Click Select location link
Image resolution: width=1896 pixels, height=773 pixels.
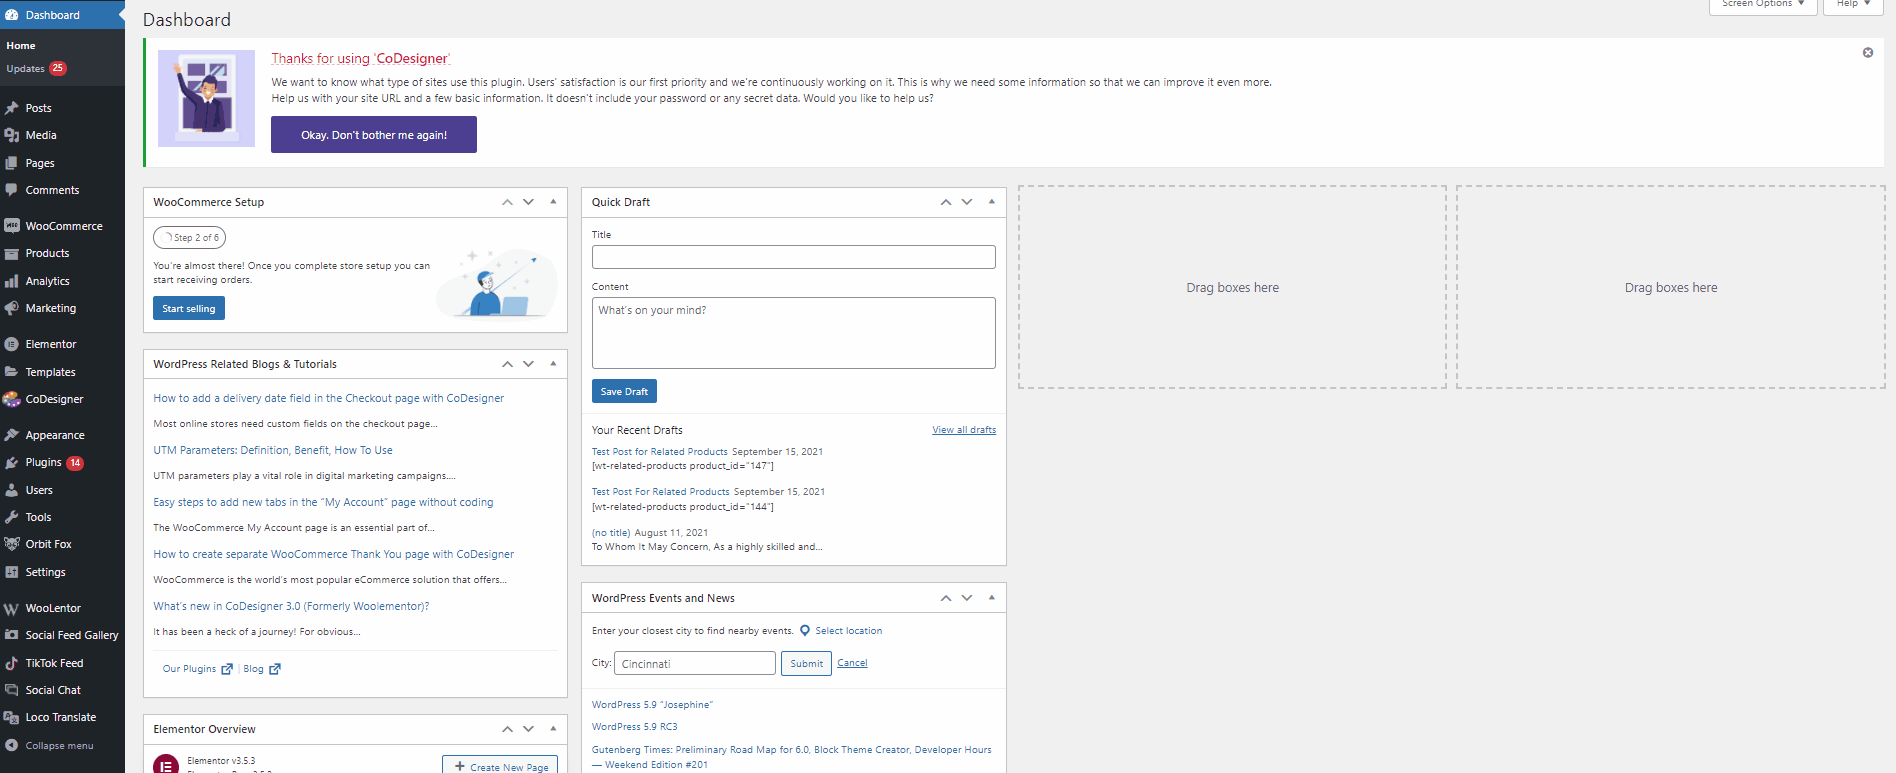pyautogui.click(x=848, y=631)
